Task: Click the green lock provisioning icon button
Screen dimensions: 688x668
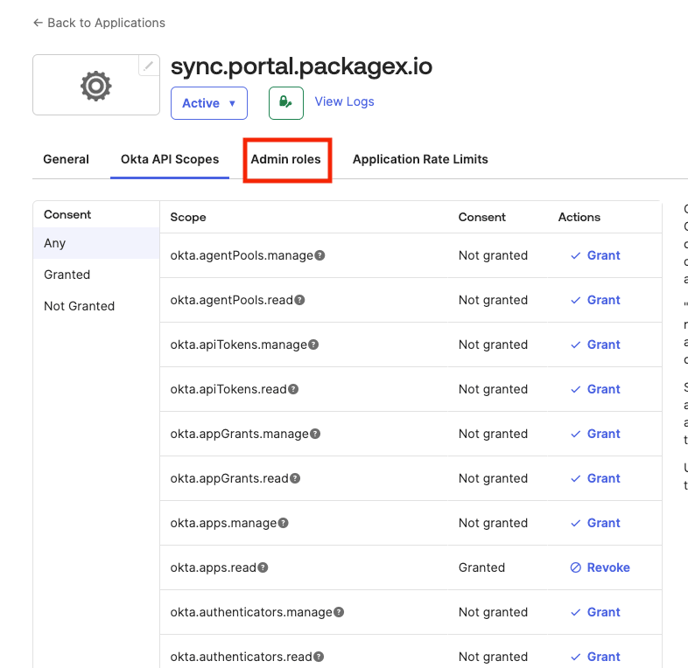Action: pos(286,102)
